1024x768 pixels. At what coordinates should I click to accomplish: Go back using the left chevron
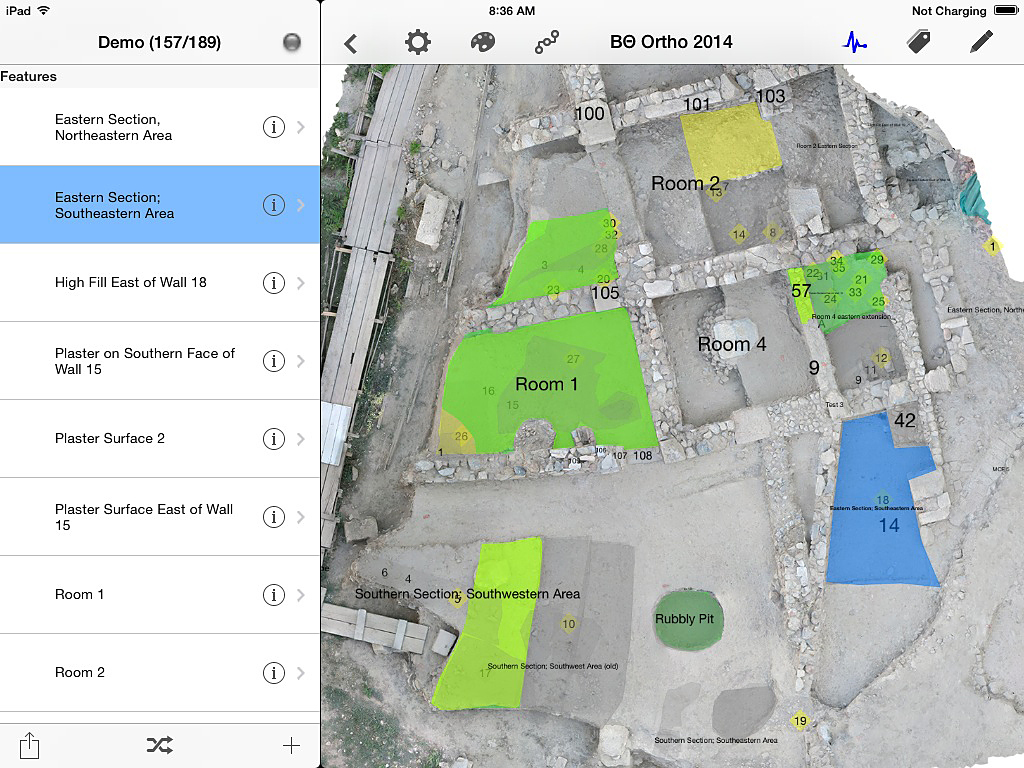tap(351, 43)
